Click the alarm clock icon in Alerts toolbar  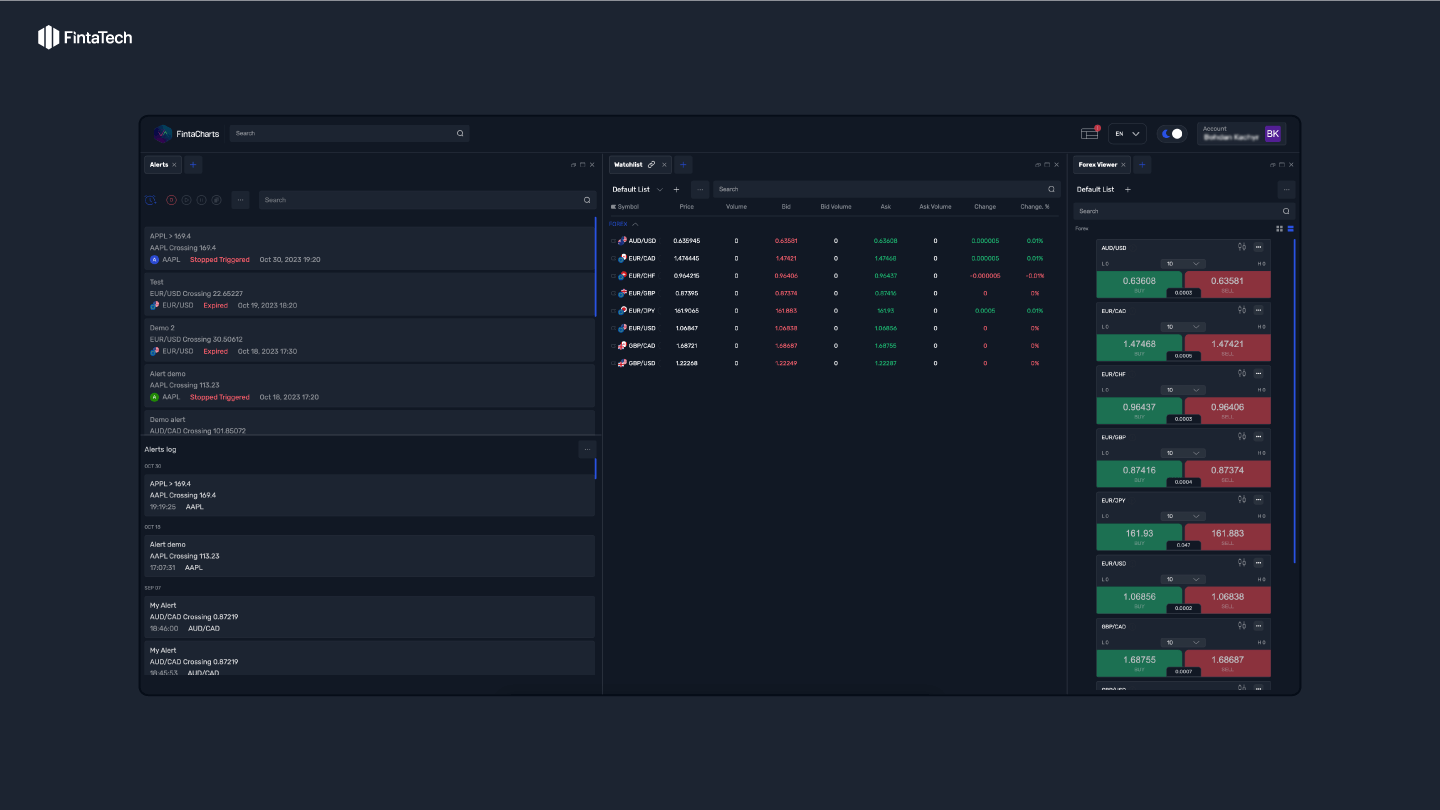point(151,200)
